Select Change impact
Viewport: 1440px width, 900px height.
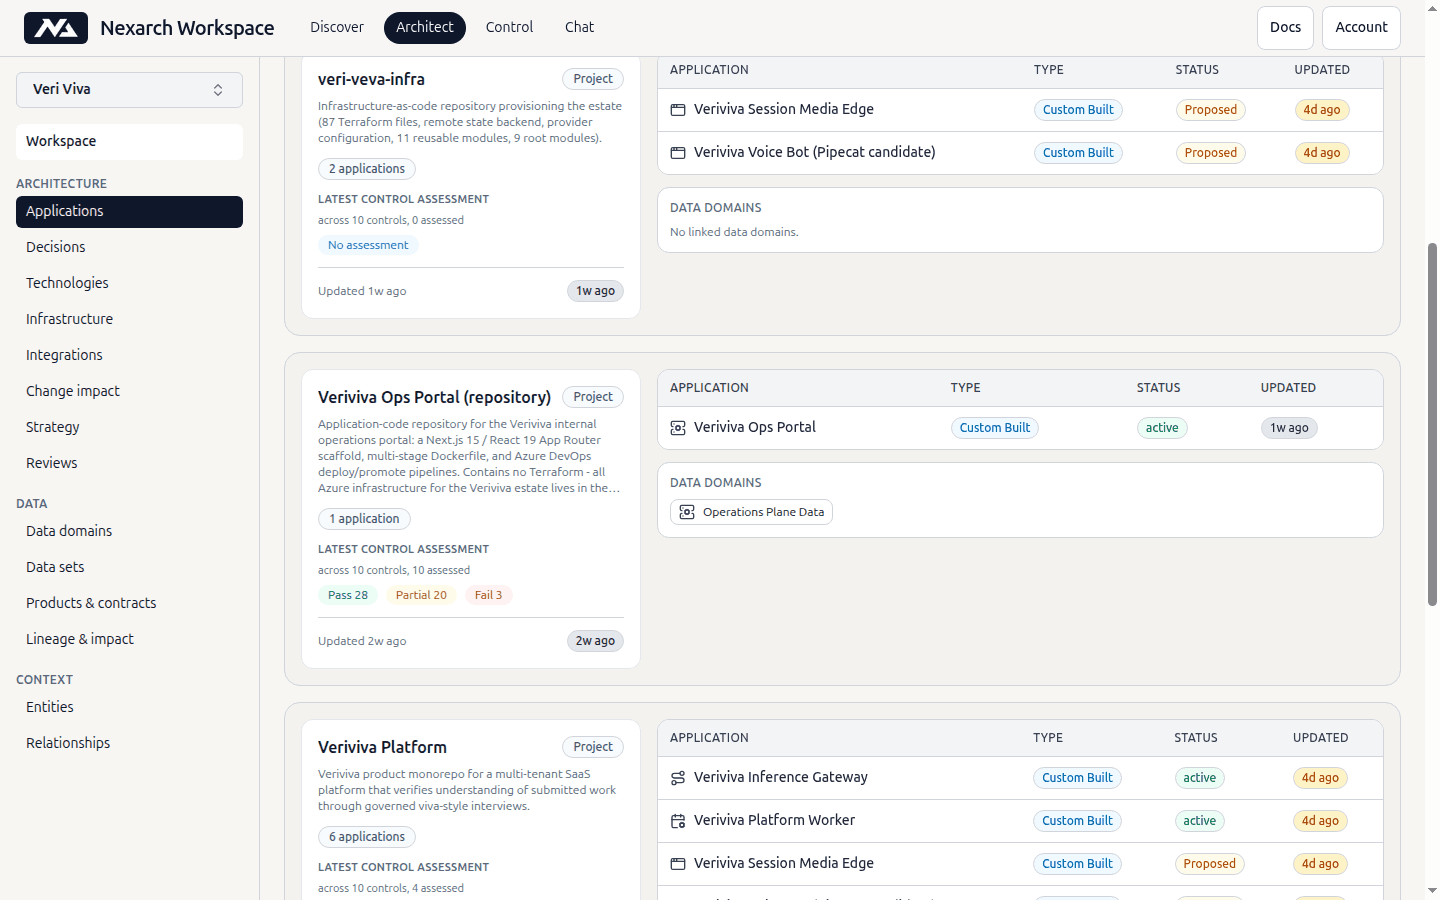(129, 392)
